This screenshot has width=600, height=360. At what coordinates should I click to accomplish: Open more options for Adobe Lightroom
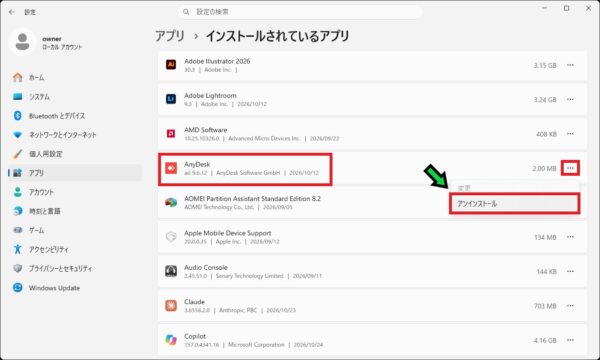pyautogui.click(x=570, y=99)
